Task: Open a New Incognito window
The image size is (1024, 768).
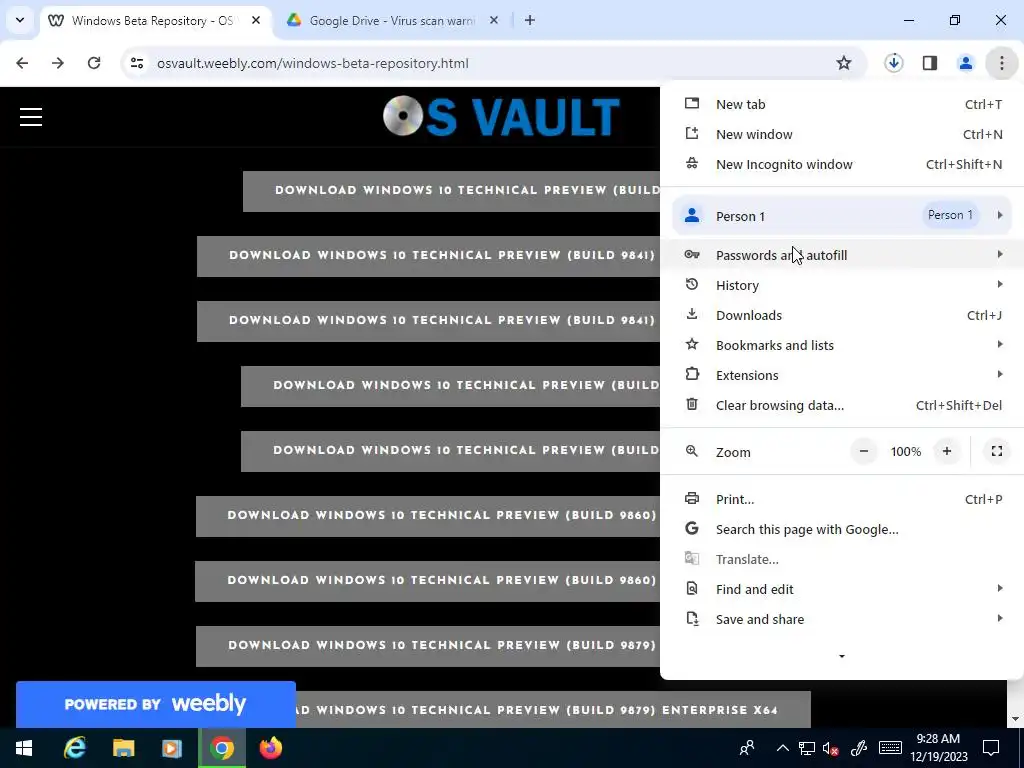Action: tap(842, 165)
